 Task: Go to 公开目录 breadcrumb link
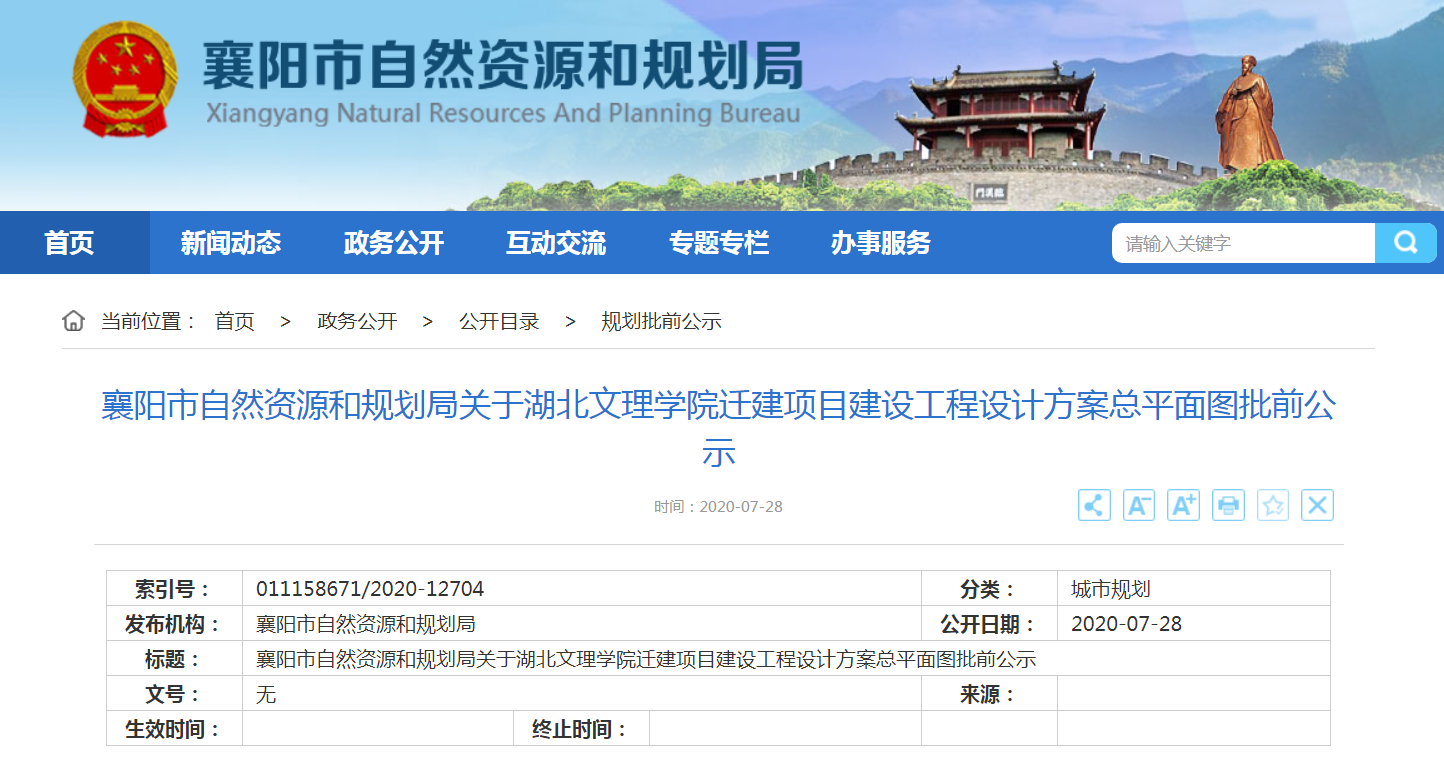[x=499, y=321]
